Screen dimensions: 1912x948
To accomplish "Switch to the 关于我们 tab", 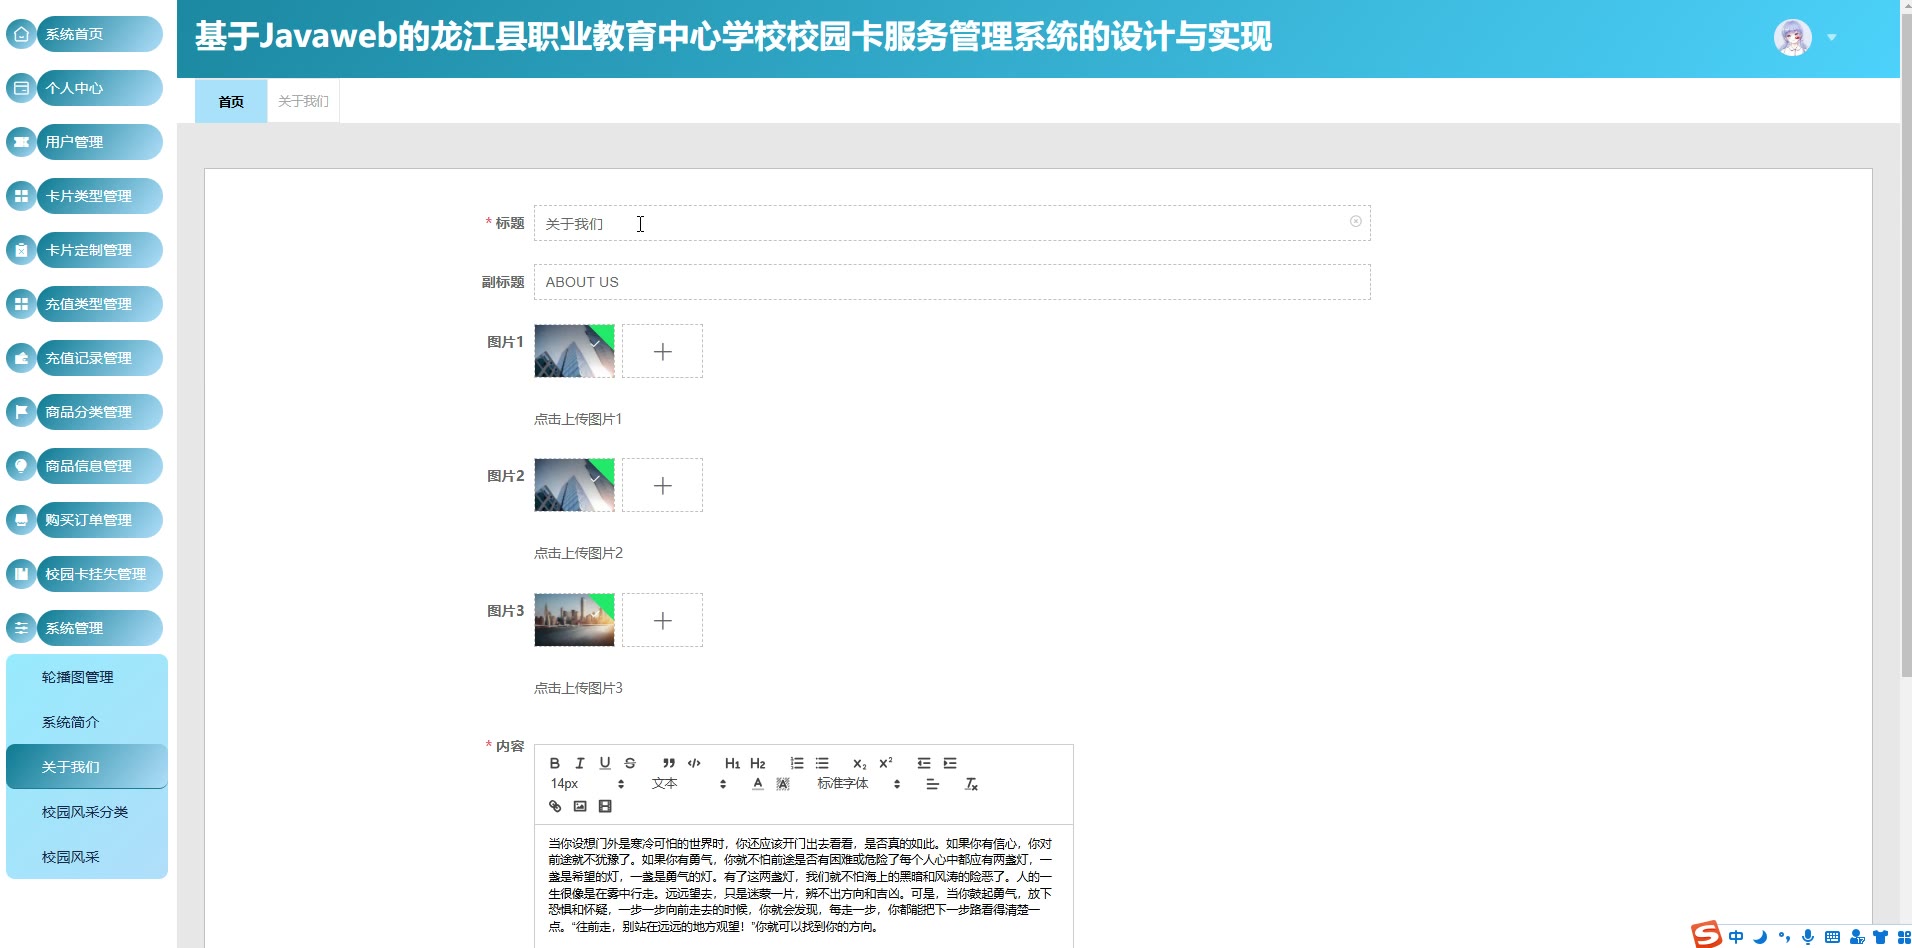I will pyautogui.click(x=303, y=101).
